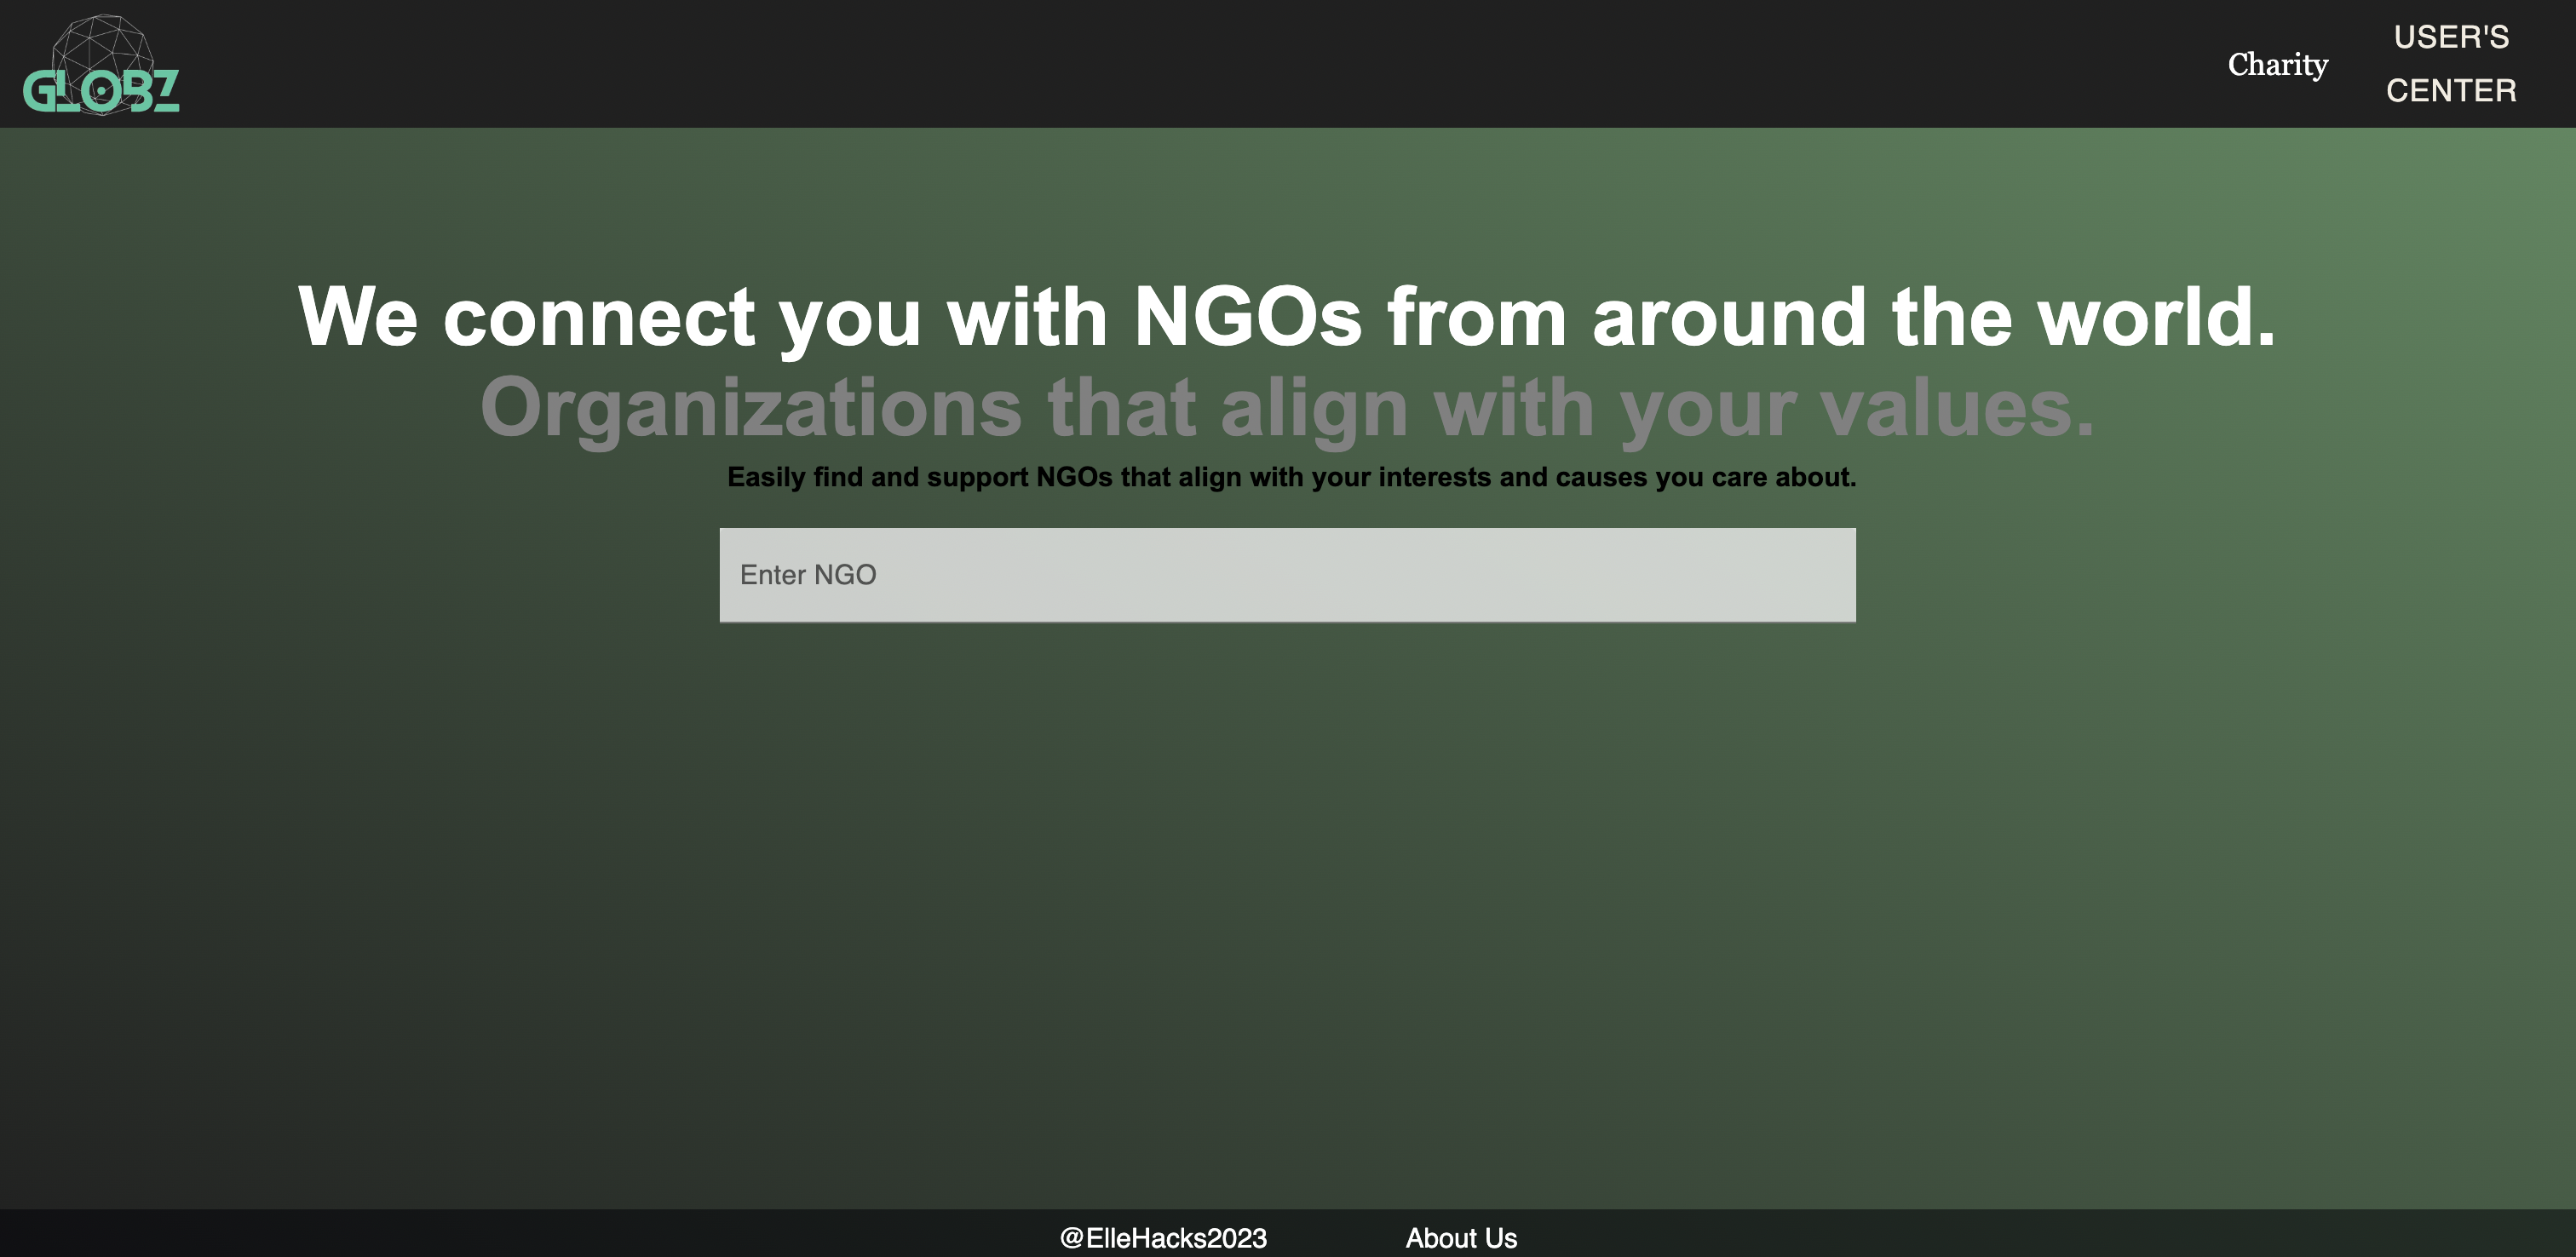Click the 'Enter NGO' placeholder text

pyautogui.click(x=808, y=575)
